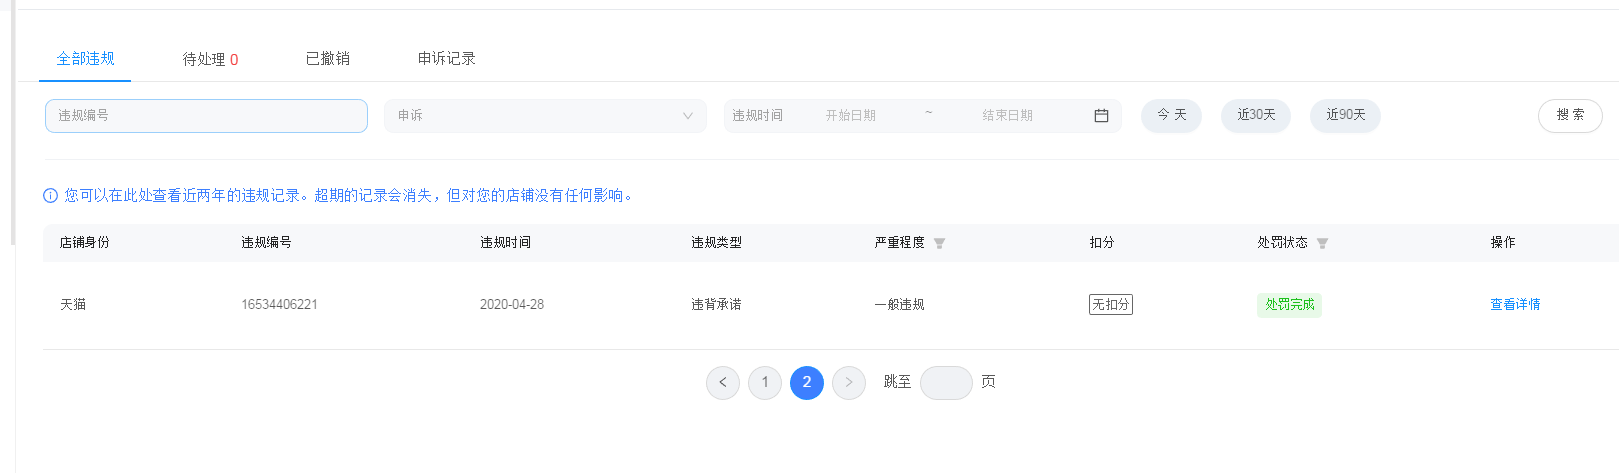Screen dimensions: 1619x473
Task: Focus the 违规编号 search input
Action: point(206,116)
